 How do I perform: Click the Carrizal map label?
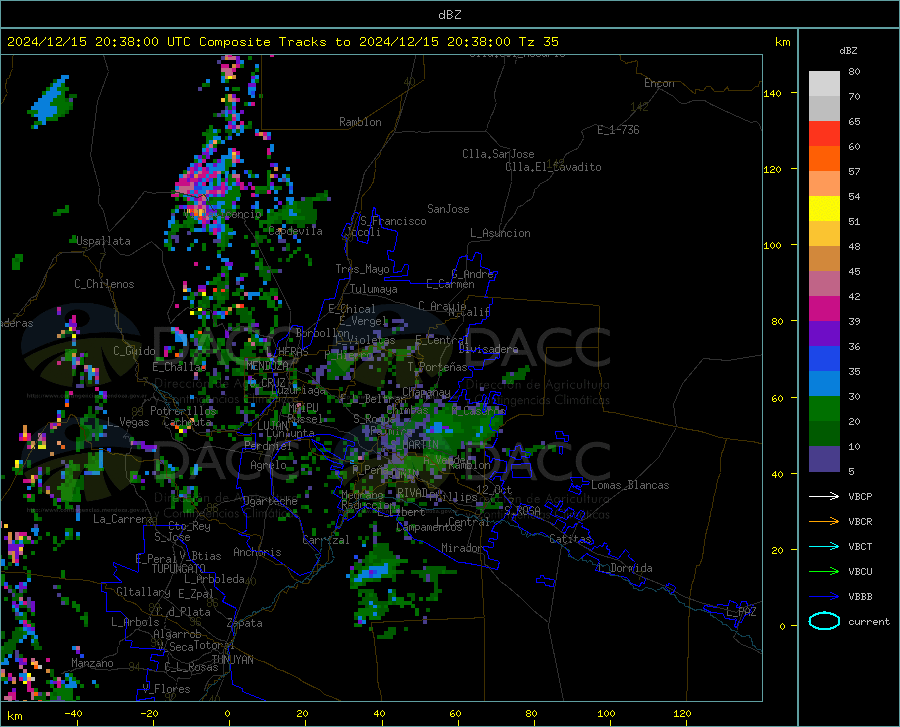326,540
